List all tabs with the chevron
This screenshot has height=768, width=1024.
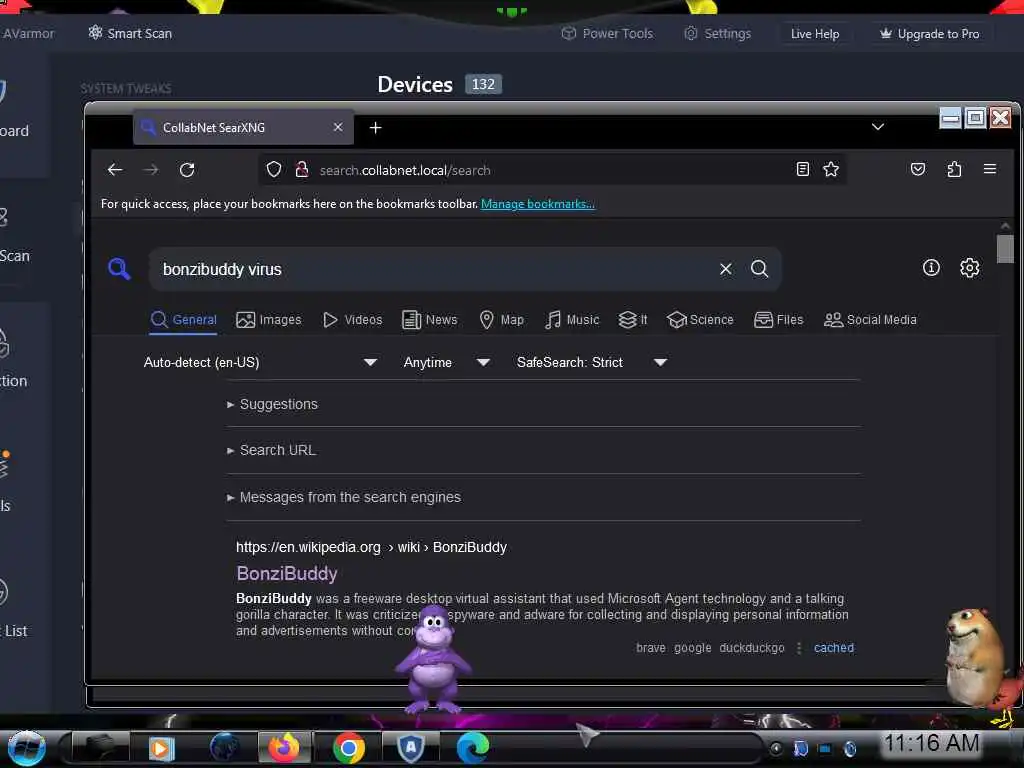click(878, 127)
